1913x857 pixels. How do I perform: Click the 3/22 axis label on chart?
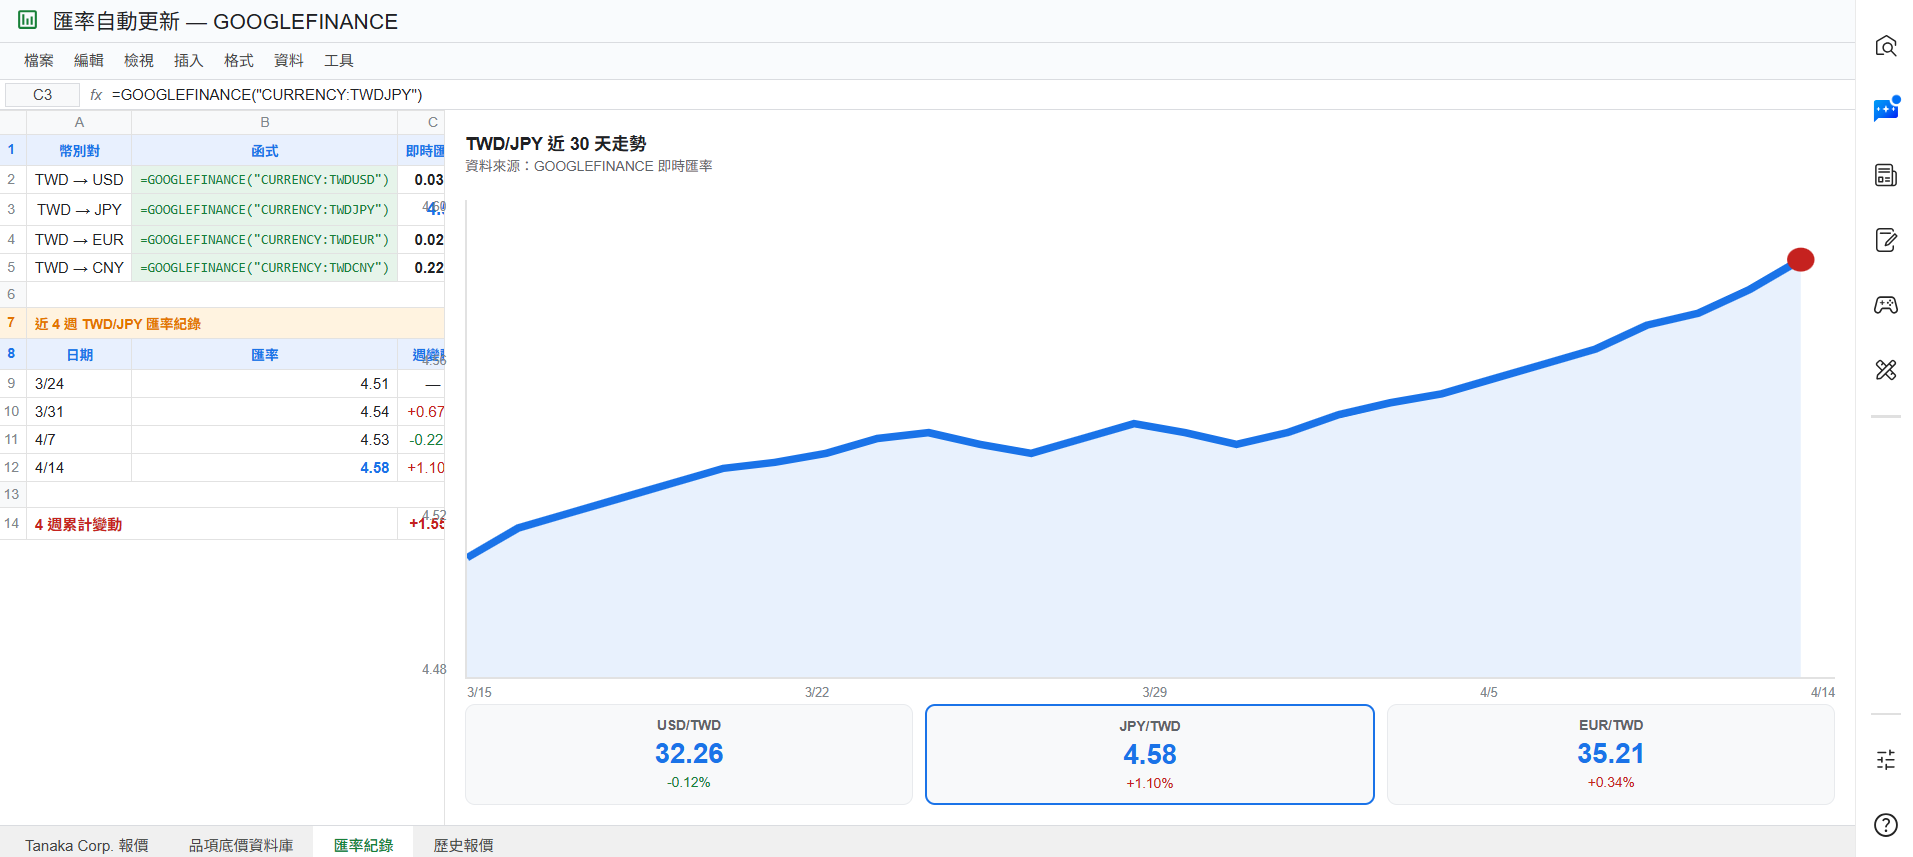817,692
